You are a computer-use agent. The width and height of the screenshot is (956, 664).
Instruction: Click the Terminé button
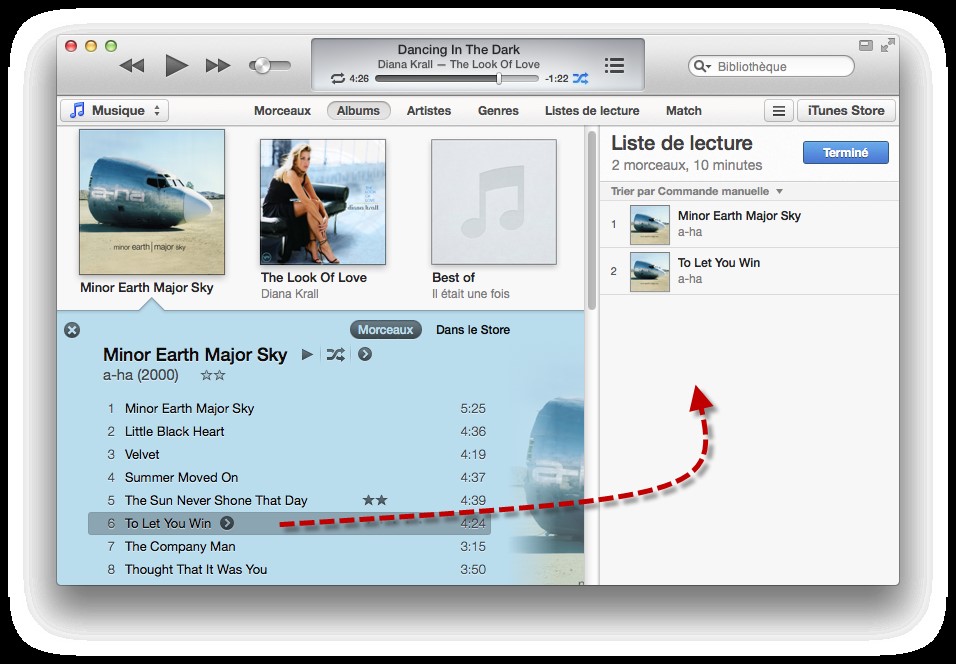(845, 153)
